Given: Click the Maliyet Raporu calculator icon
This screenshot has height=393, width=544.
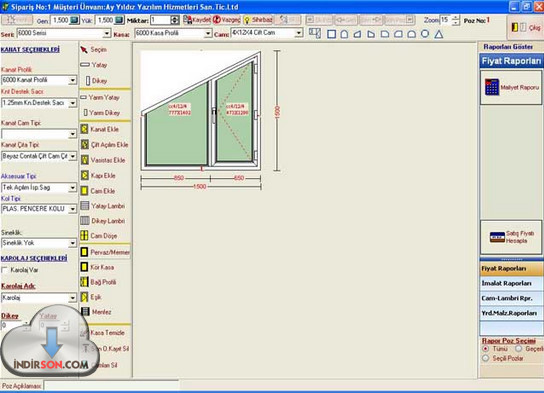Looking at the screenshot, I should click(x=492, y=87).
